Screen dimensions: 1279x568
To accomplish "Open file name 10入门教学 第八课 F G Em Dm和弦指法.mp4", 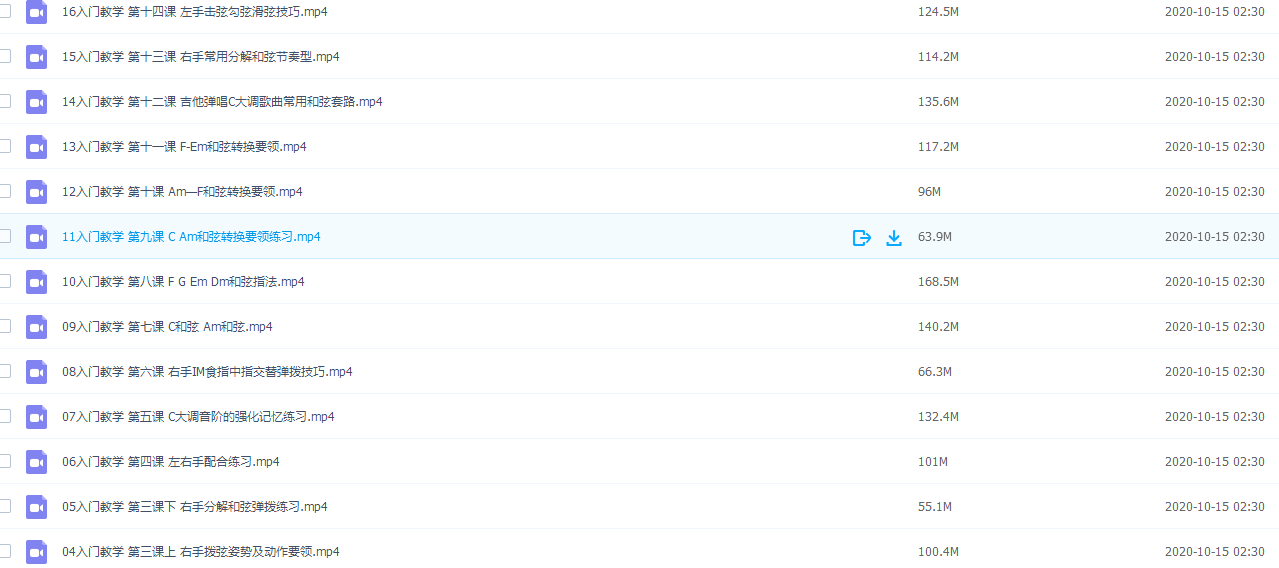I will click(183, 282).
